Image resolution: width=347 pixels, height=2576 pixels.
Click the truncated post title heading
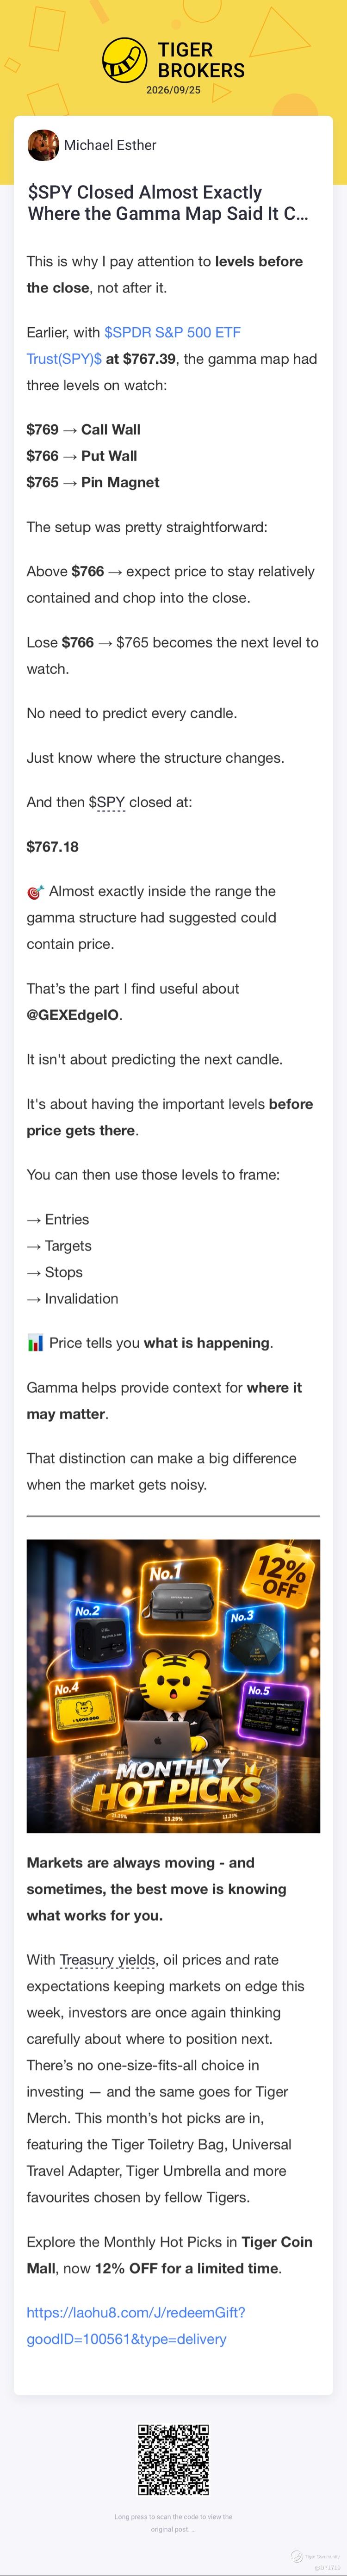pos(168,203)
